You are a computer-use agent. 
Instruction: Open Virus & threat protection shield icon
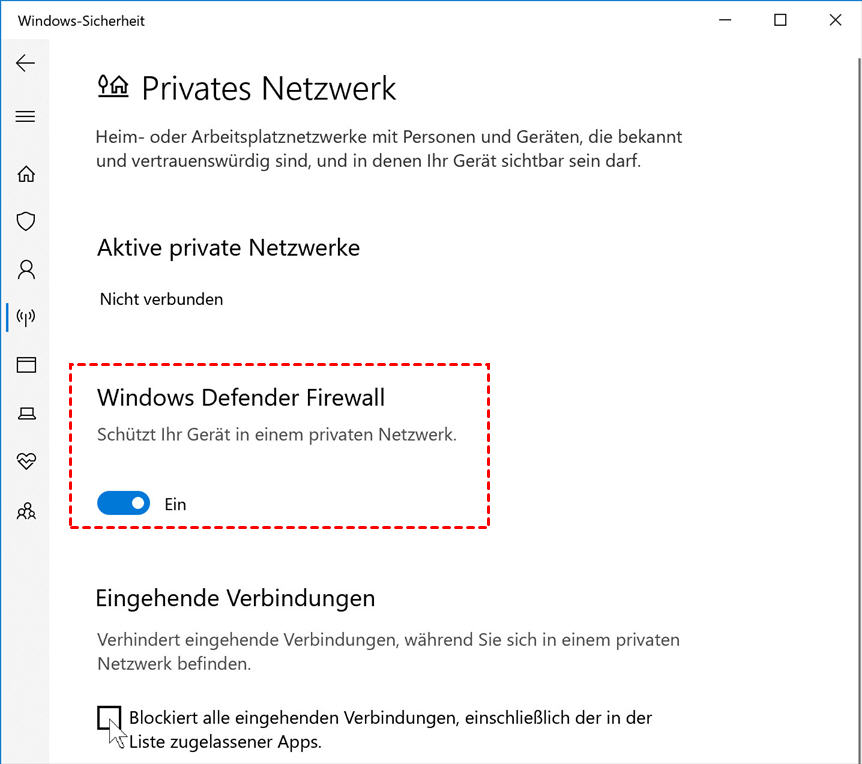[26, 221]
